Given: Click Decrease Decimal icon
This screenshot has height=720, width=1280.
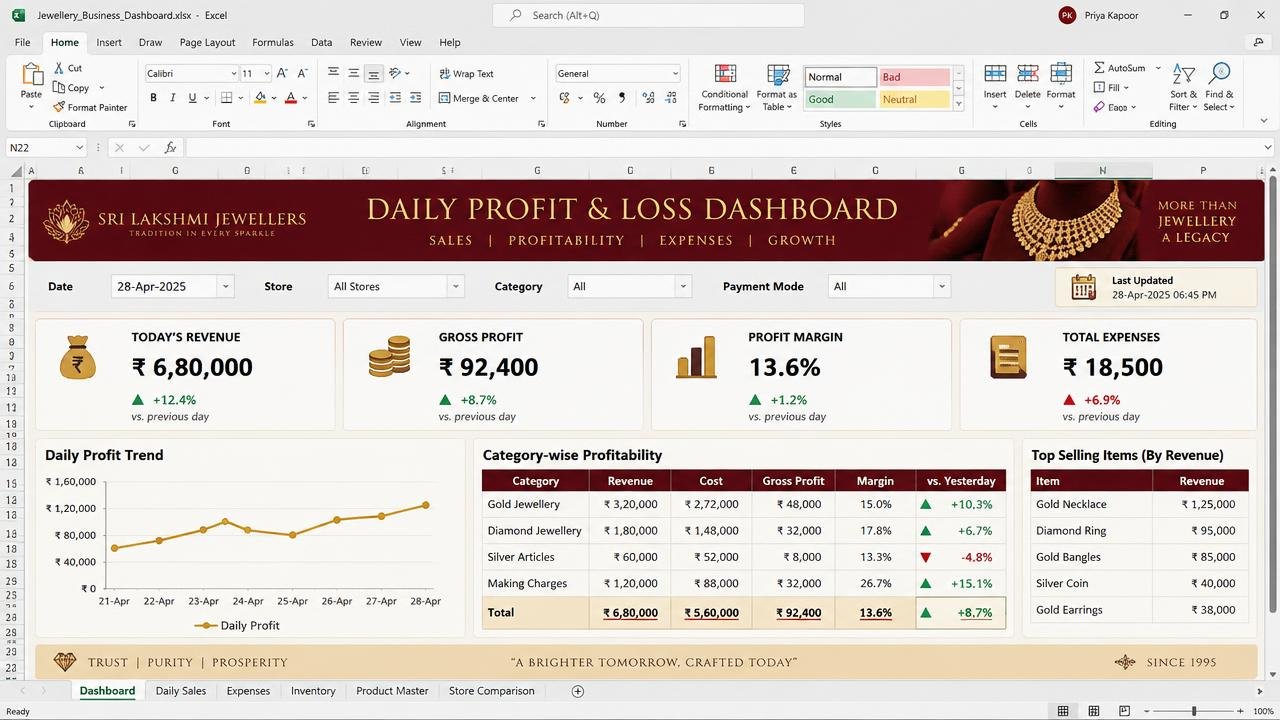Looking at the screenshot, I should click(672, 98).
